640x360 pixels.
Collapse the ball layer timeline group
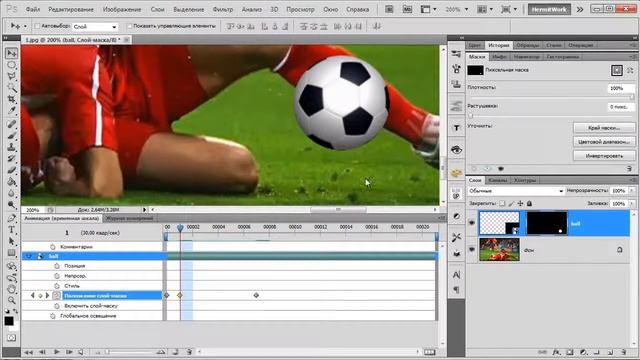(29, 256)
